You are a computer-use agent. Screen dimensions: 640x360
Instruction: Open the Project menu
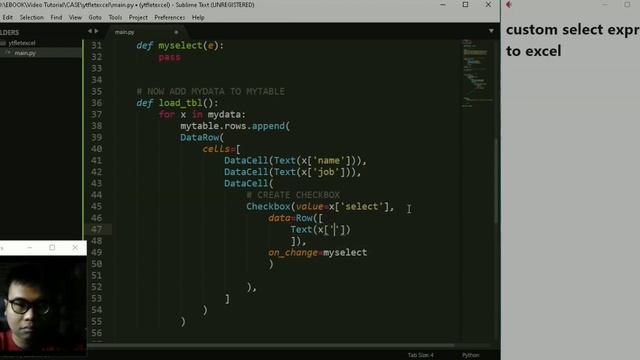click(x=138, y=18)
